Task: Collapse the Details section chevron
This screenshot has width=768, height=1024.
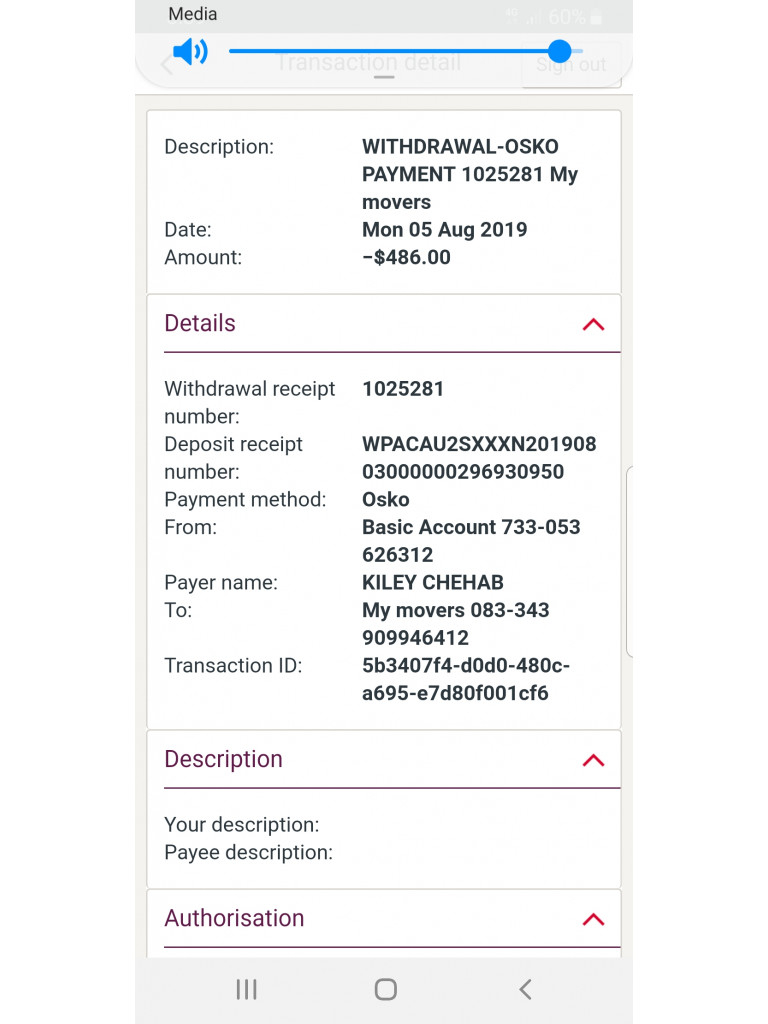Action: click(x=593, y=324)
